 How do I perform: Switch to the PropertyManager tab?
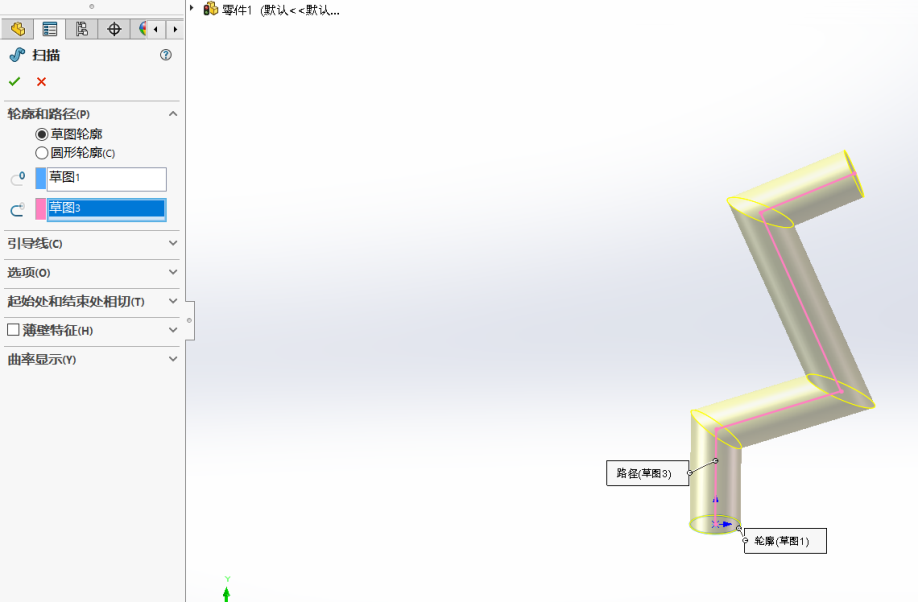[50, 29]
